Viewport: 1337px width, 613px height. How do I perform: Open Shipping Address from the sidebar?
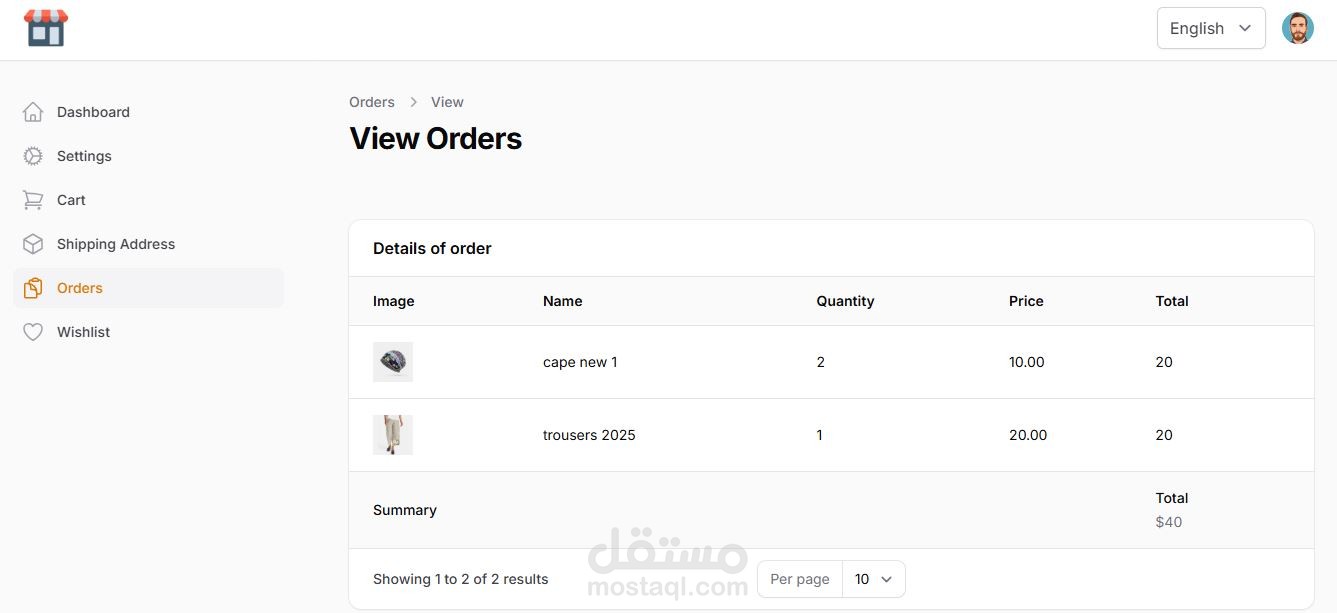click(116, 244)
